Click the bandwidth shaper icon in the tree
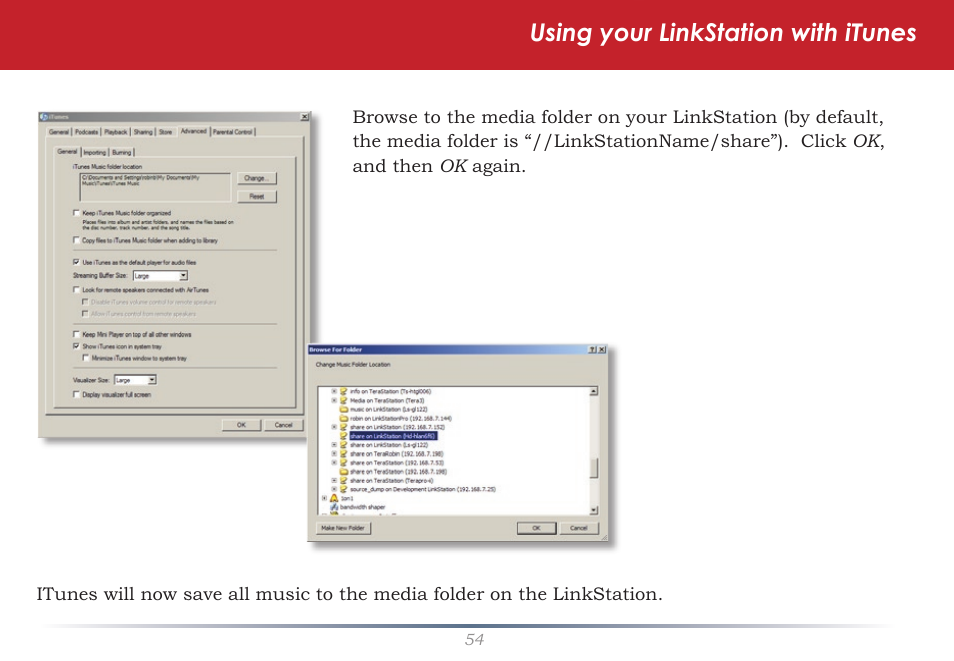Image resolution: width=954 pixels, height=661 pixels. point(334,507)
